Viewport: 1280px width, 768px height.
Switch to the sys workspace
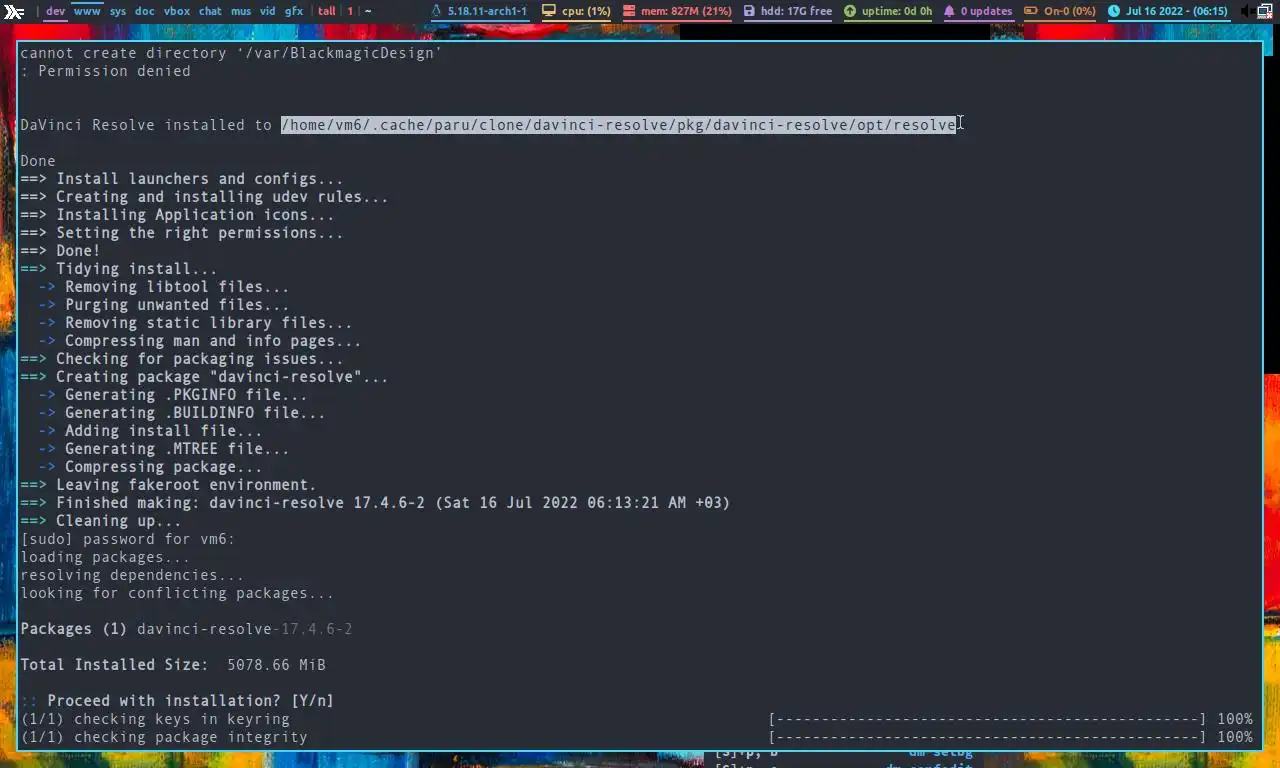118,12
